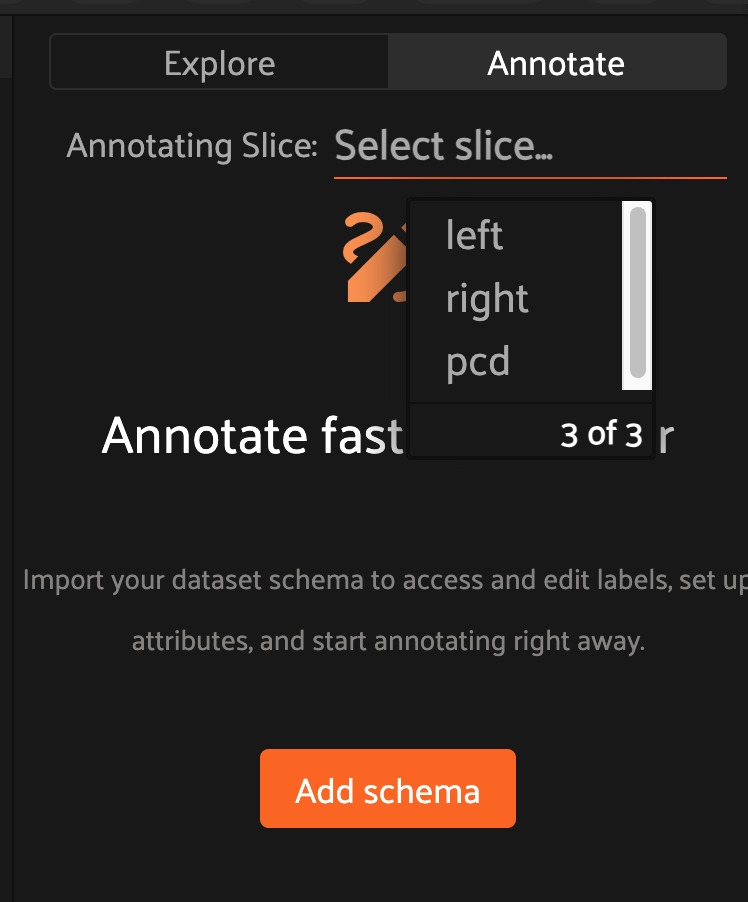Switch to the Explore tab
Image resolution: width=748 pixels, height=902 pixels.
[219, 62]
